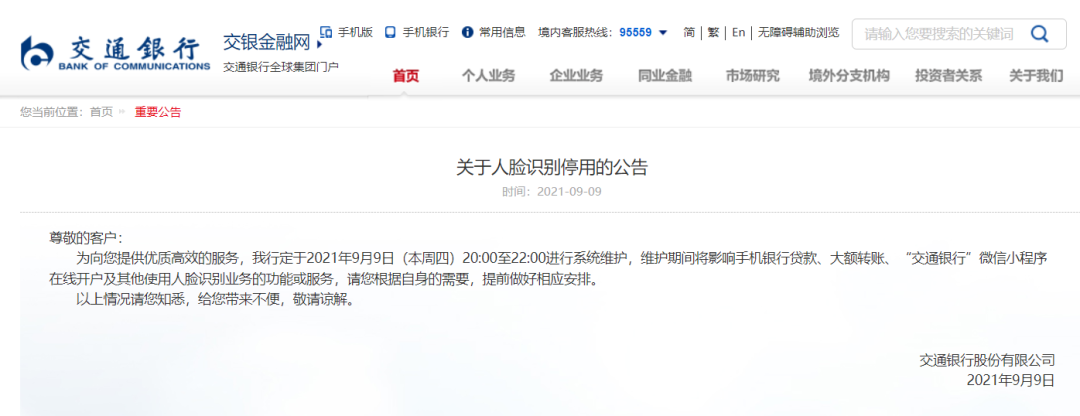The height and width of the screenshot is (416, 1080).
Task: Open the 企业业务 menu
Action: click(x=576, y=76)
